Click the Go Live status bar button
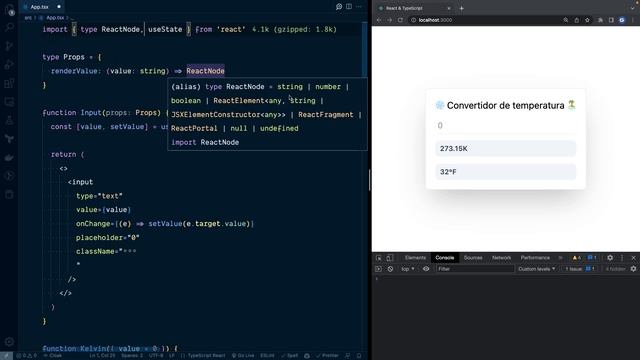Image resolution: width=640 pixels, height=360 pixels. pyautogui.click(x=242, y=356)
